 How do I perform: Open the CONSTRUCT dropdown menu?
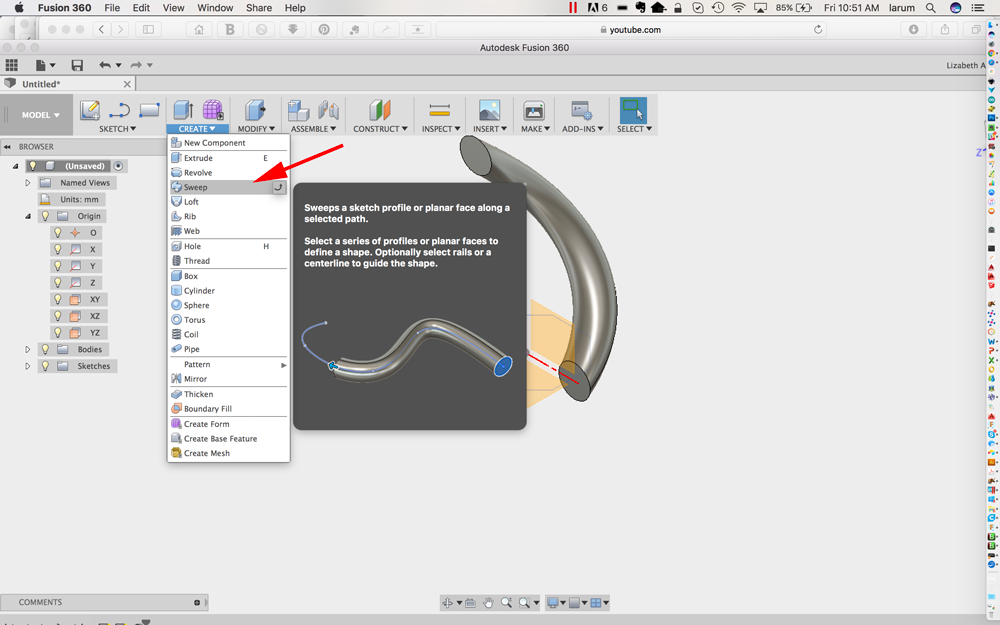click(x=381, y=129)
